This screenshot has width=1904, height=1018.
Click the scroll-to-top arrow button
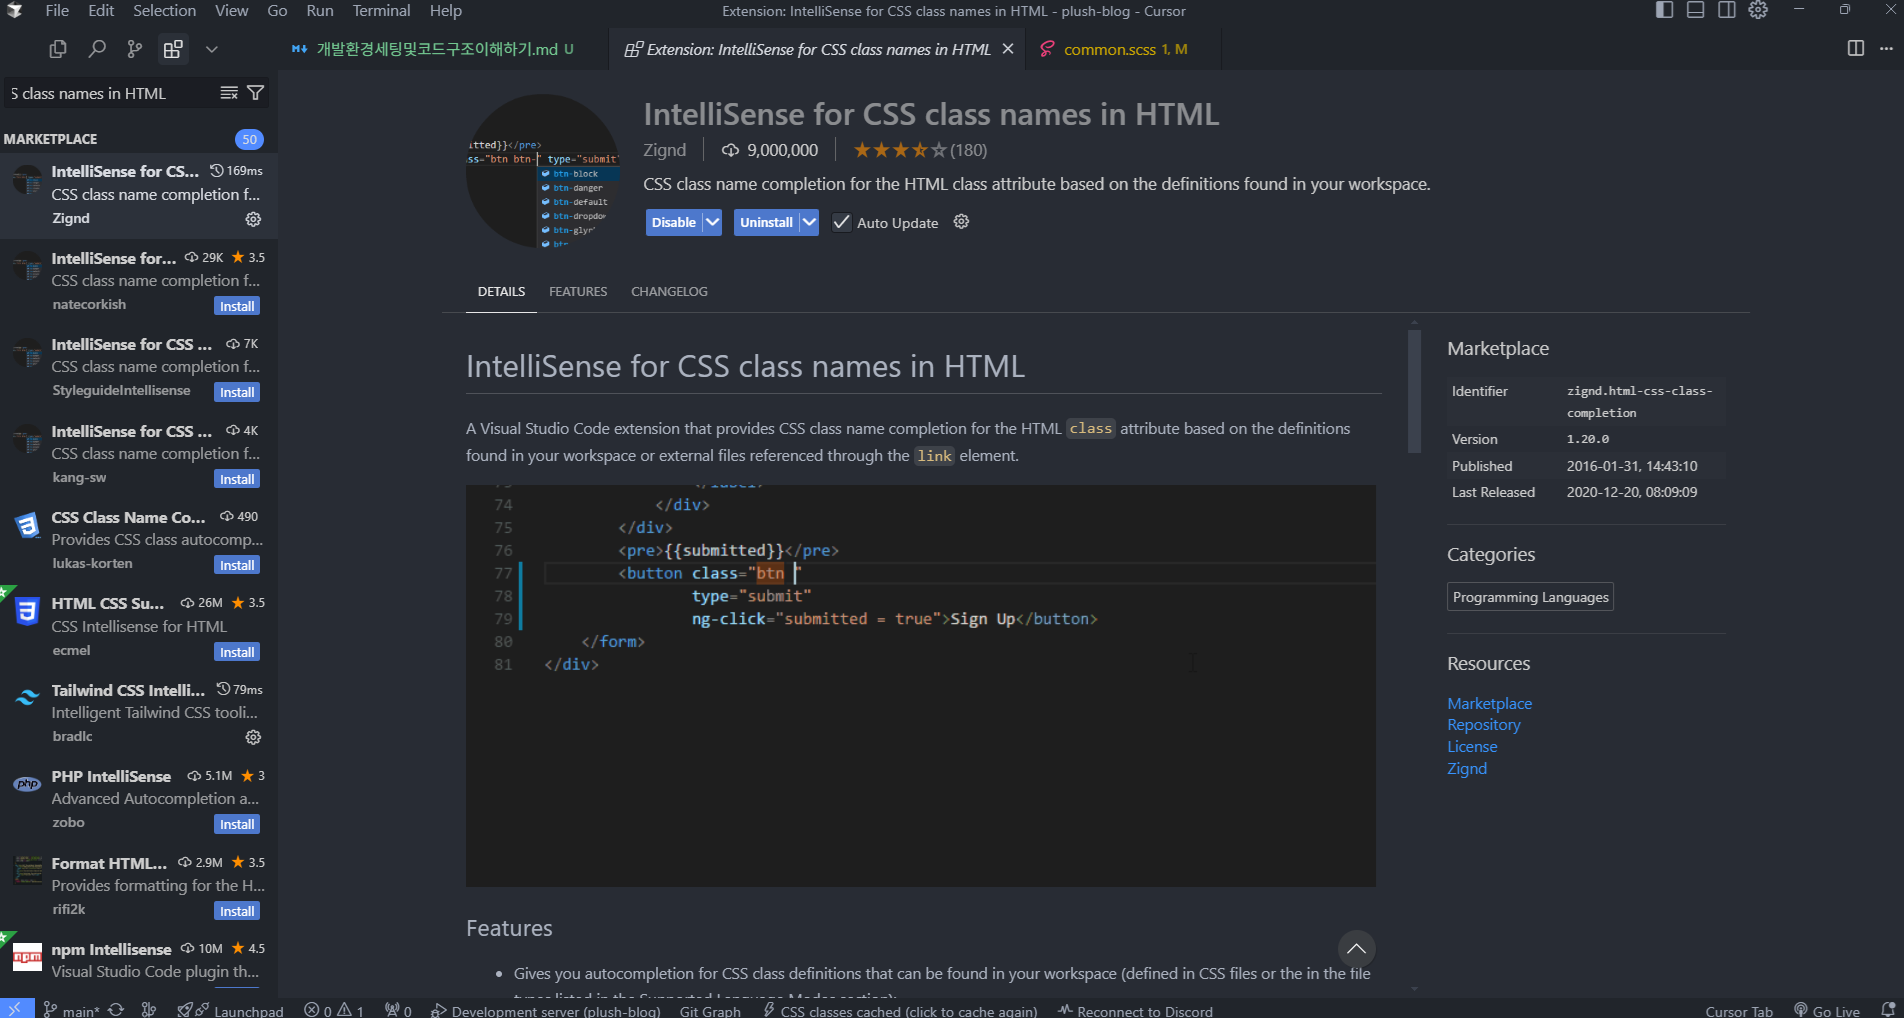pyautogui.click(x=1356, y=948)
